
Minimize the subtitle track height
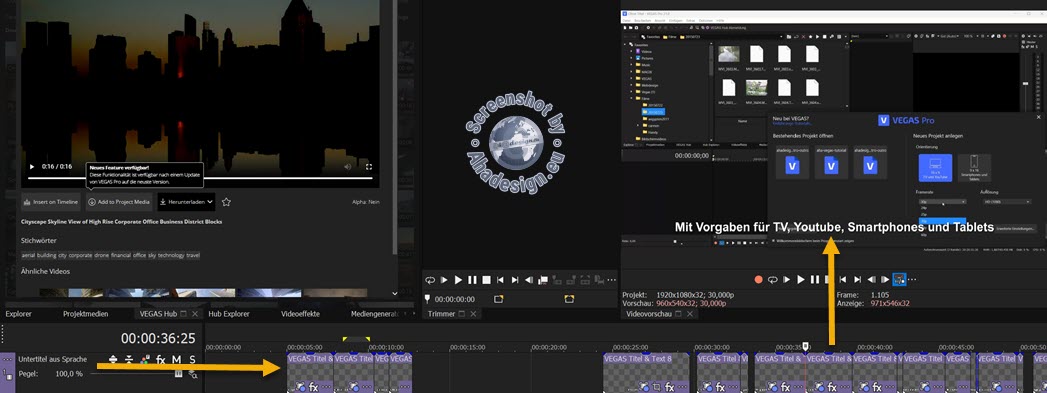pyautogui.click(x=128, y=359)
